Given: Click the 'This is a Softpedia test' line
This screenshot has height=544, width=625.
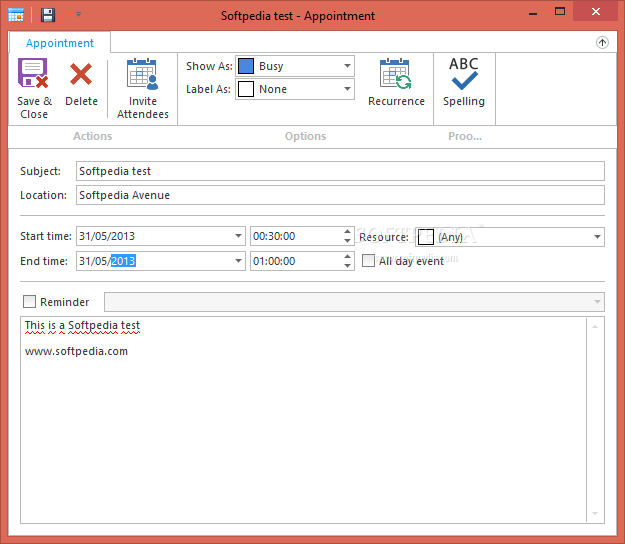Looking at the screenshot, I should [83, 325].
